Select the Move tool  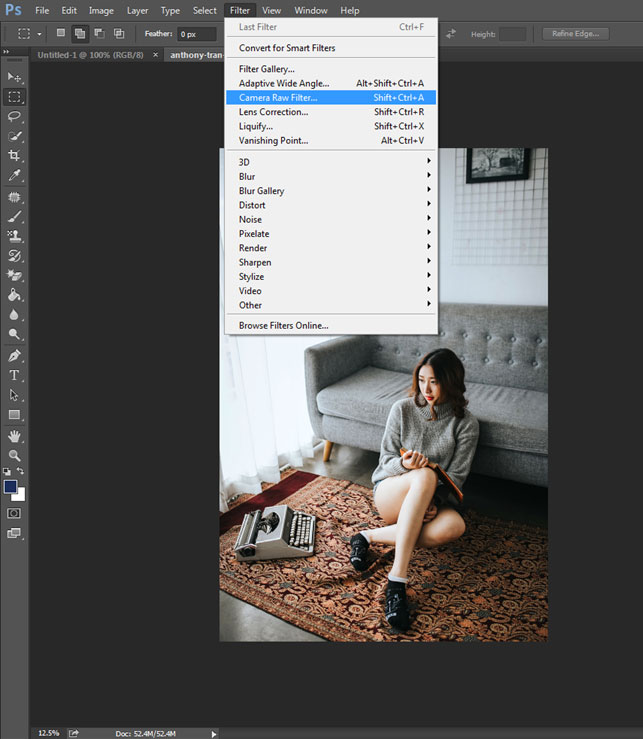[x=14, y=77]
